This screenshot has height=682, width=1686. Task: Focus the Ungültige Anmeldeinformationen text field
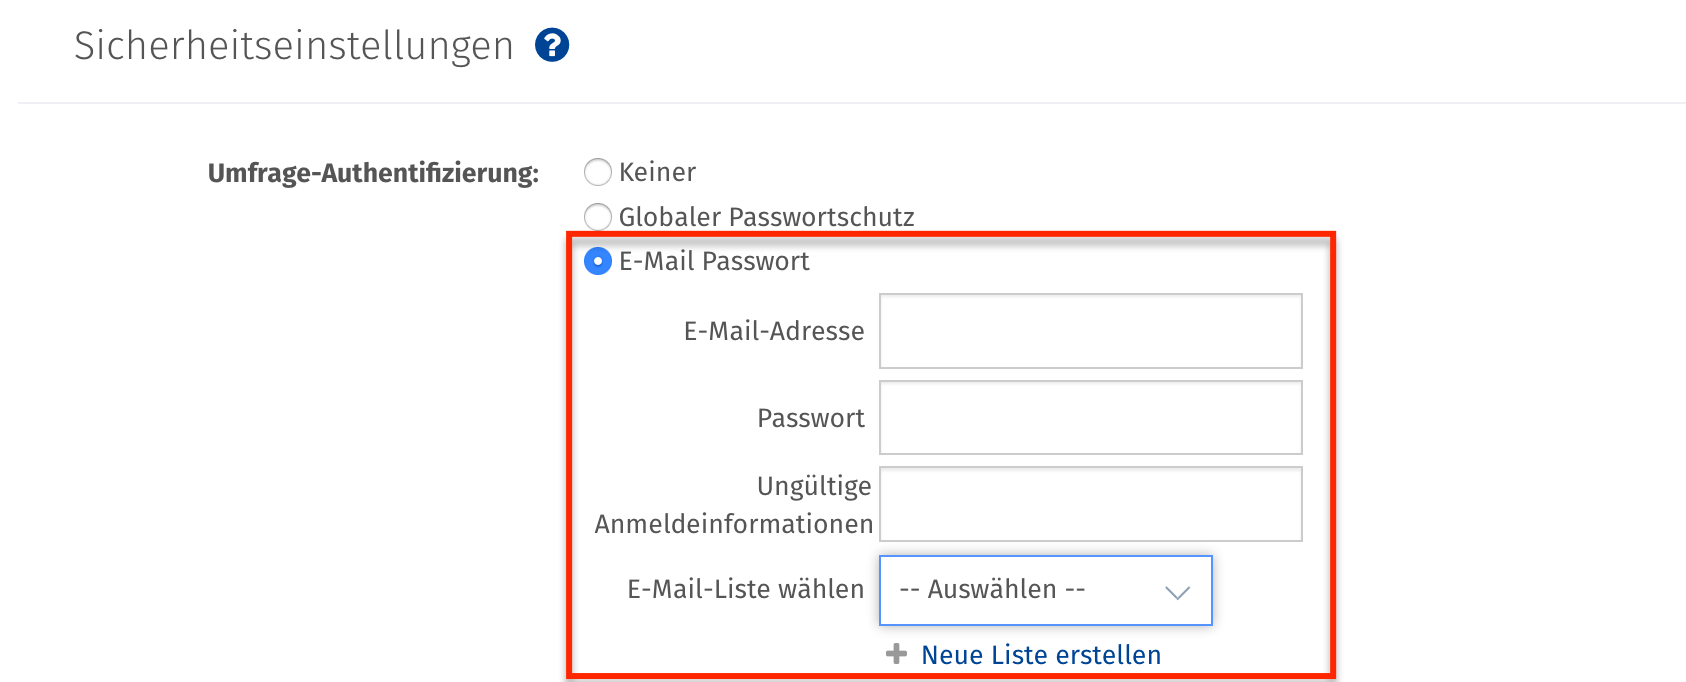(1090, 504)
